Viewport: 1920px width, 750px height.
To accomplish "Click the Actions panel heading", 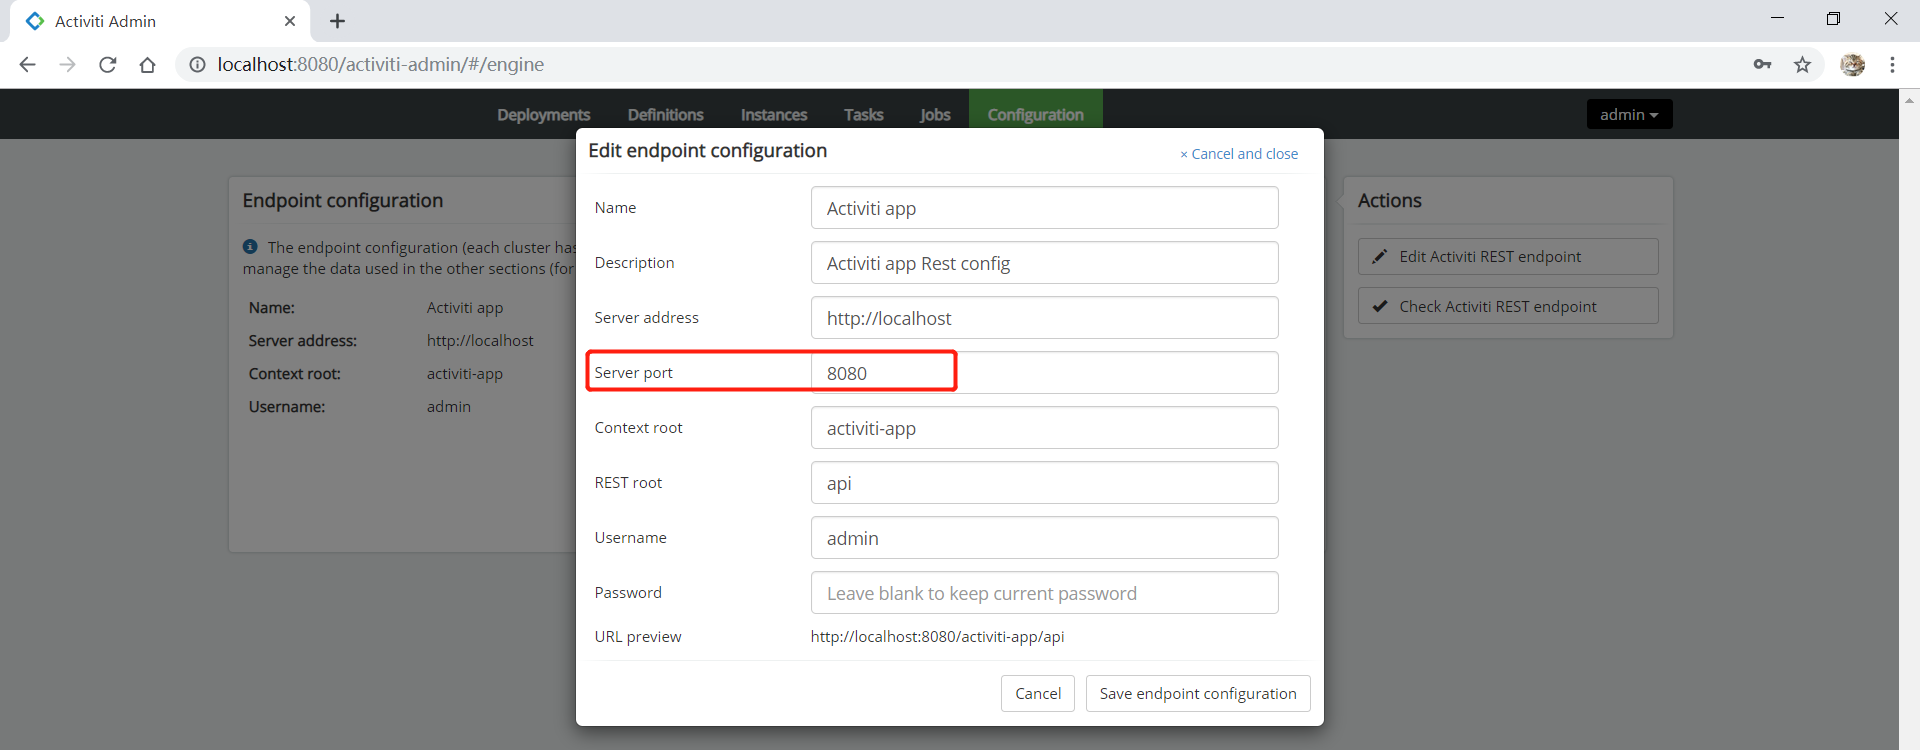I will click(x=1389, y=200).
